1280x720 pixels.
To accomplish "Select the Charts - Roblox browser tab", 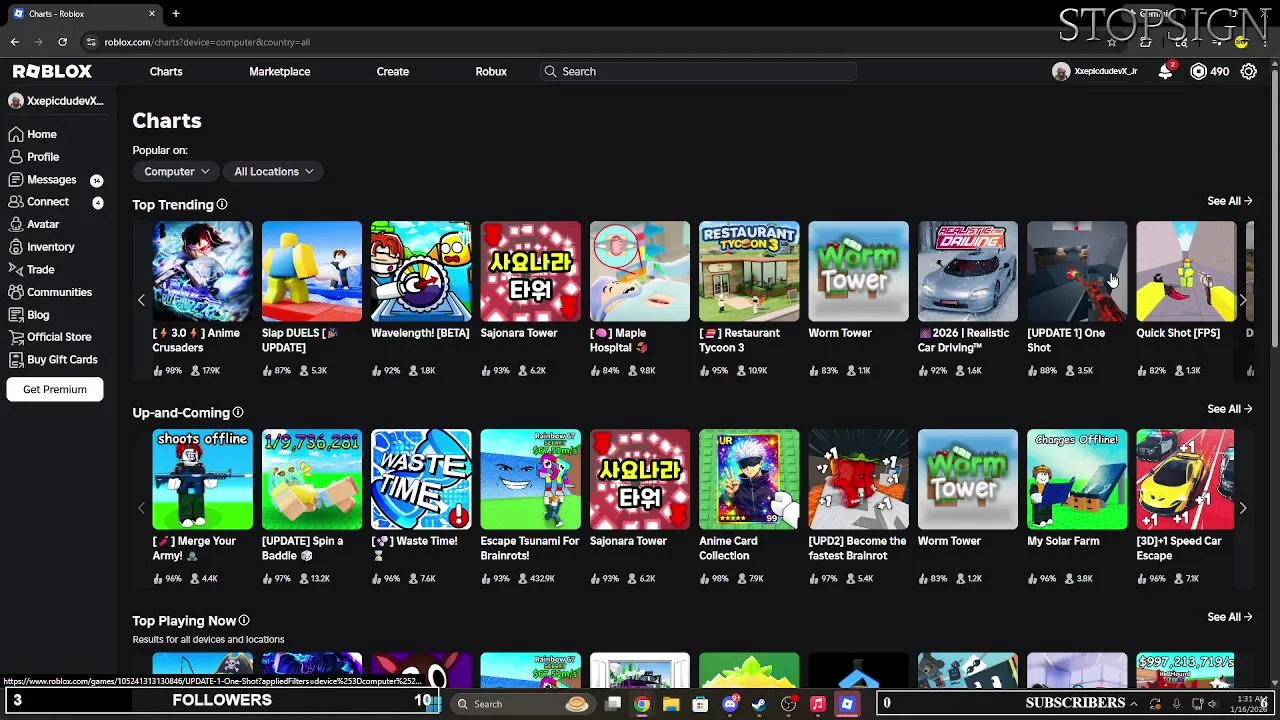I will point(84,14).
